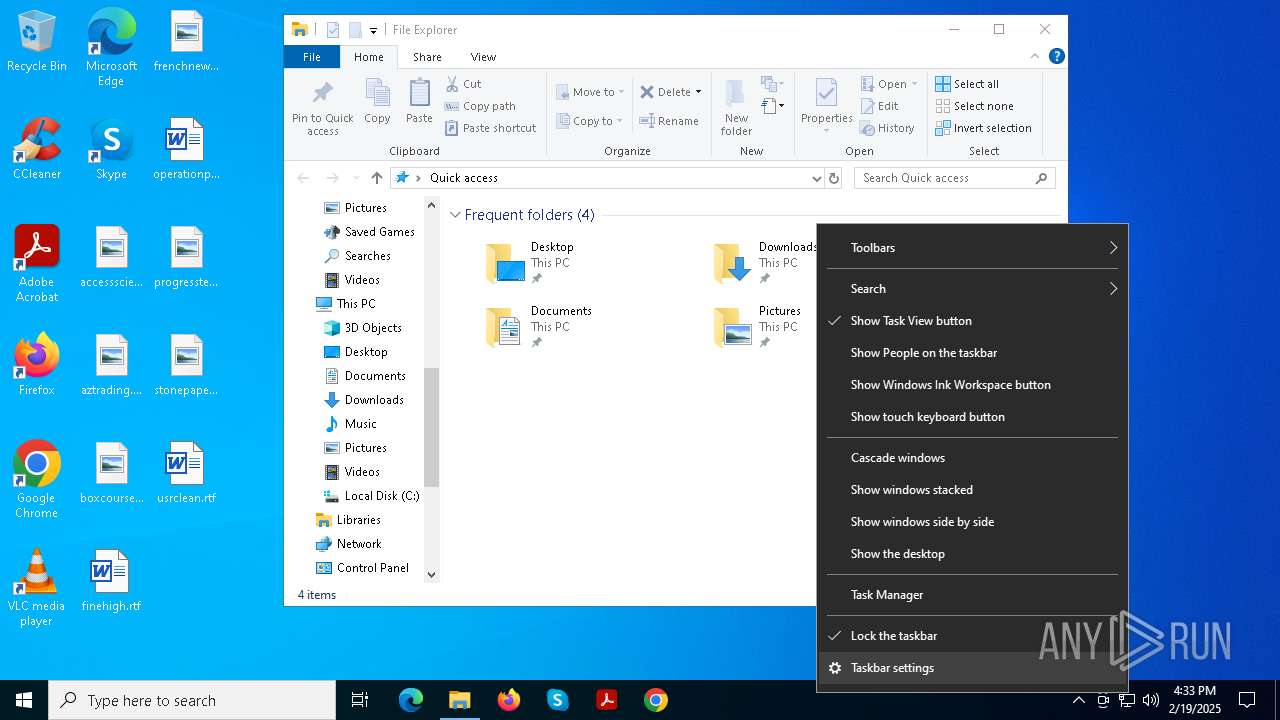
Task: Collapse the Frequent folders group
Action: [455, 215]
